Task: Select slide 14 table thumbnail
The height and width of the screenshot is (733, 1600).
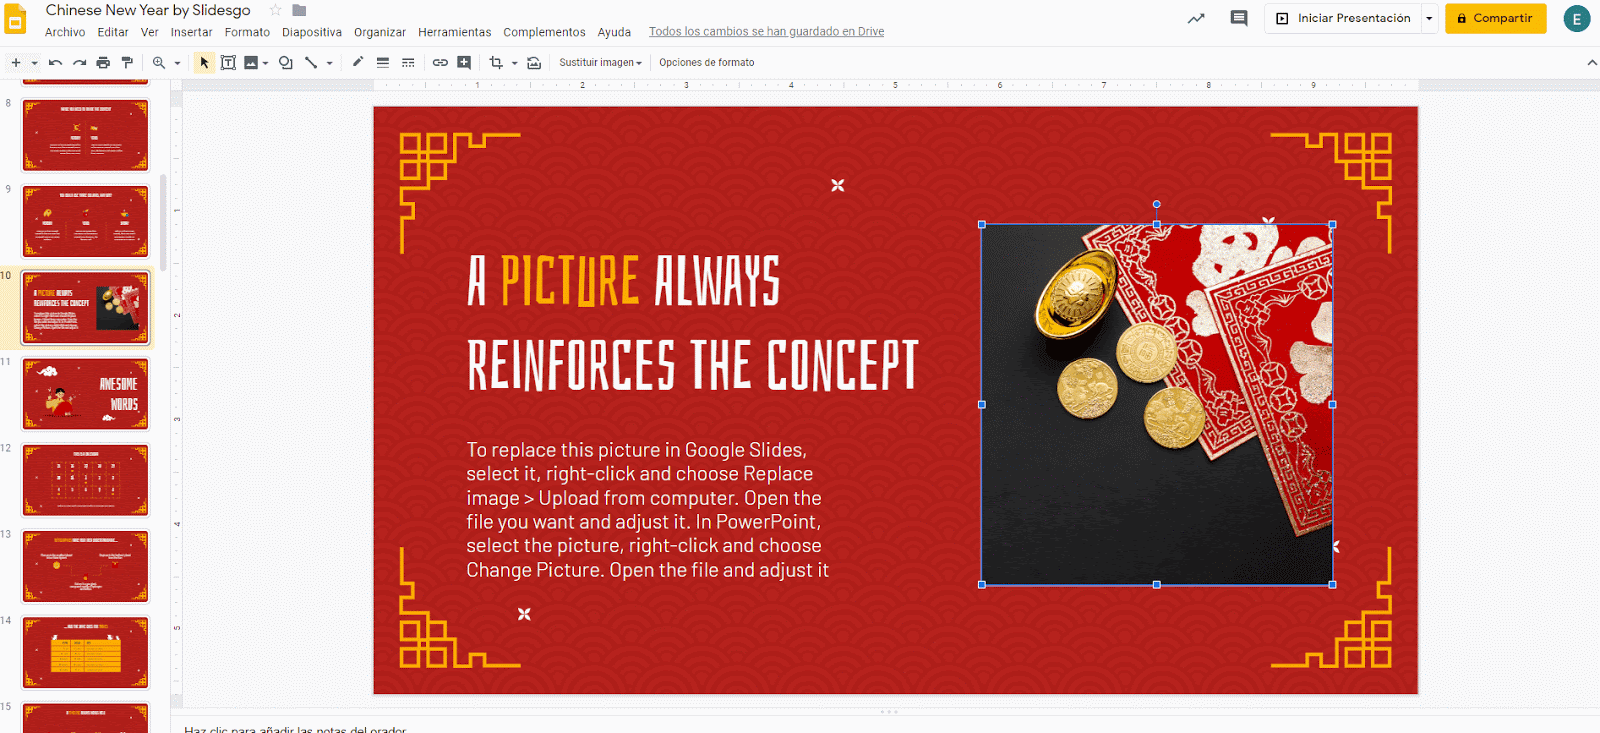Action: [x=85, y=652]
